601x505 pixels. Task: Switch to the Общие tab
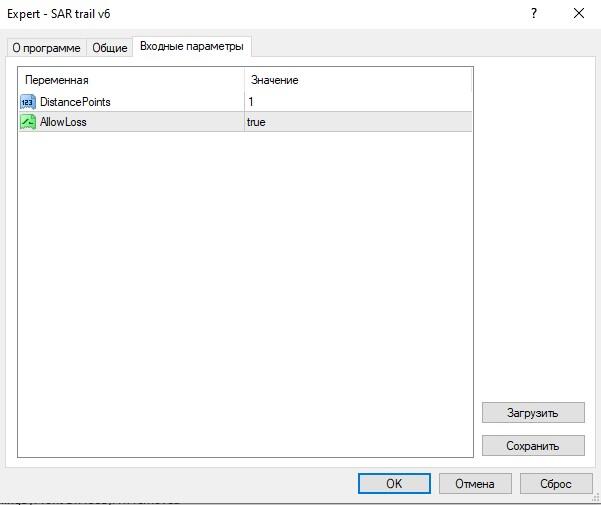(110, 48)
